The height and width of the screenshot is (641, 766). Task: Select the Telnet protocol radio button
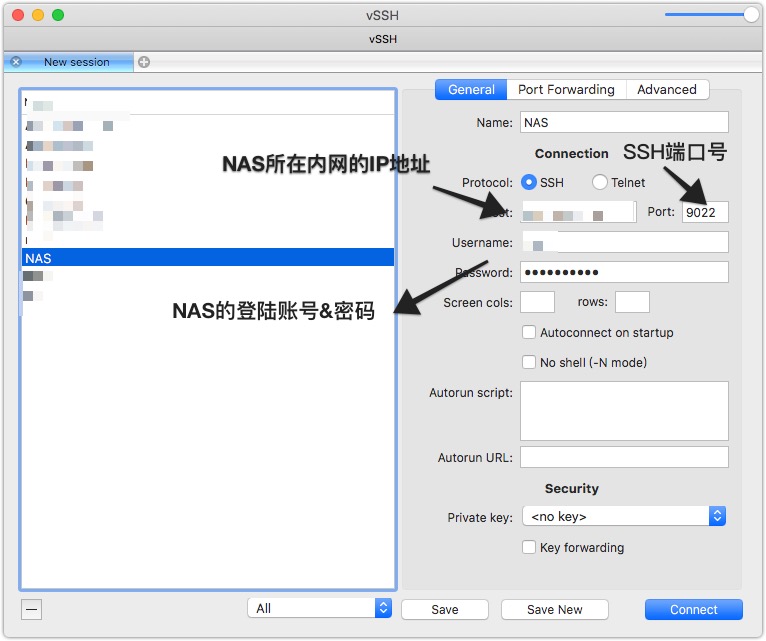tap(599, 182)
